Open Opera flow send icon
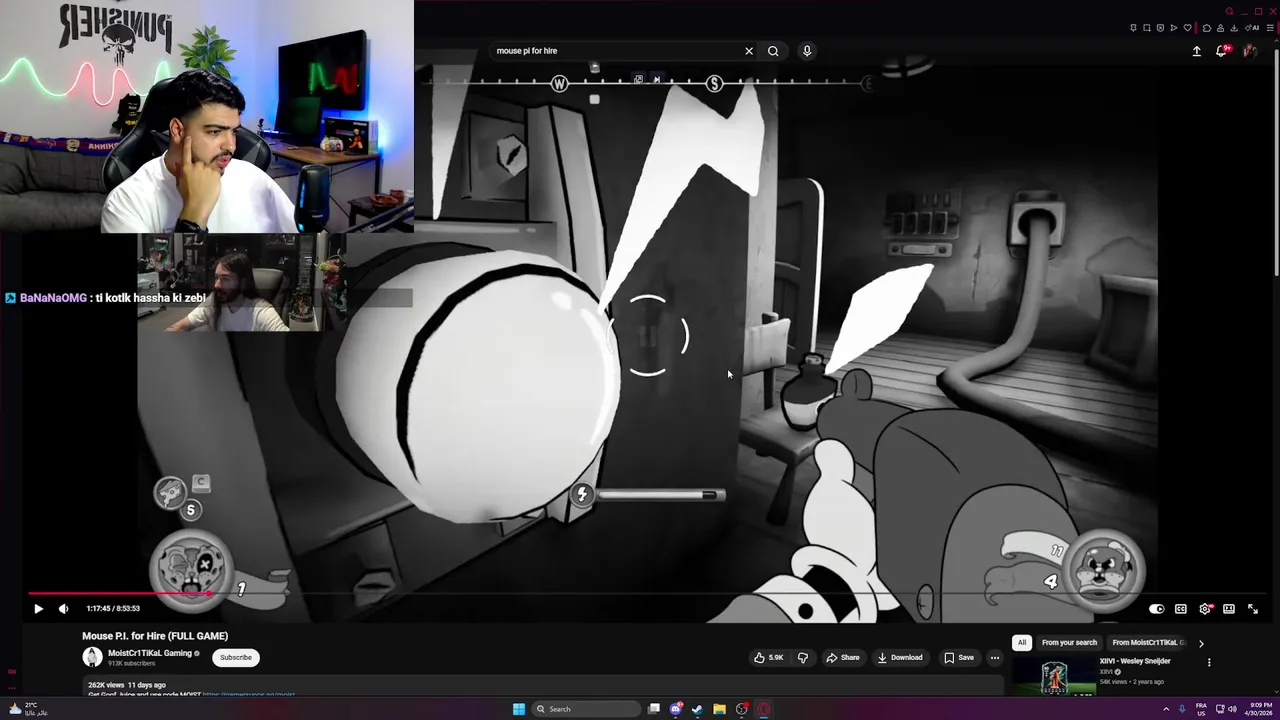 pos(1174,28)
